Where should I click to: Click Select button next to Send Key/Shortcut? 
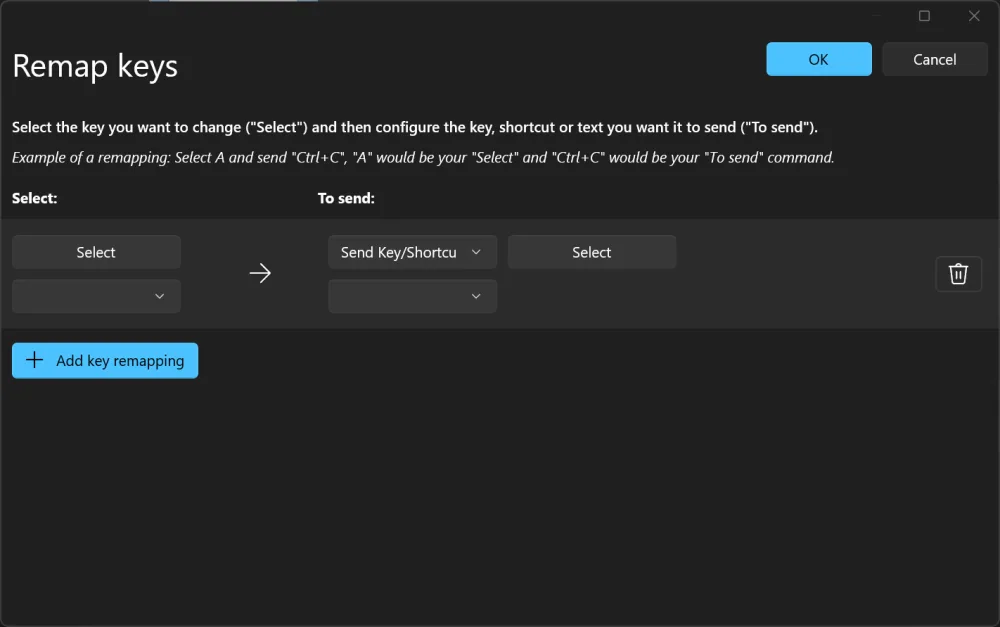(592, 252)
